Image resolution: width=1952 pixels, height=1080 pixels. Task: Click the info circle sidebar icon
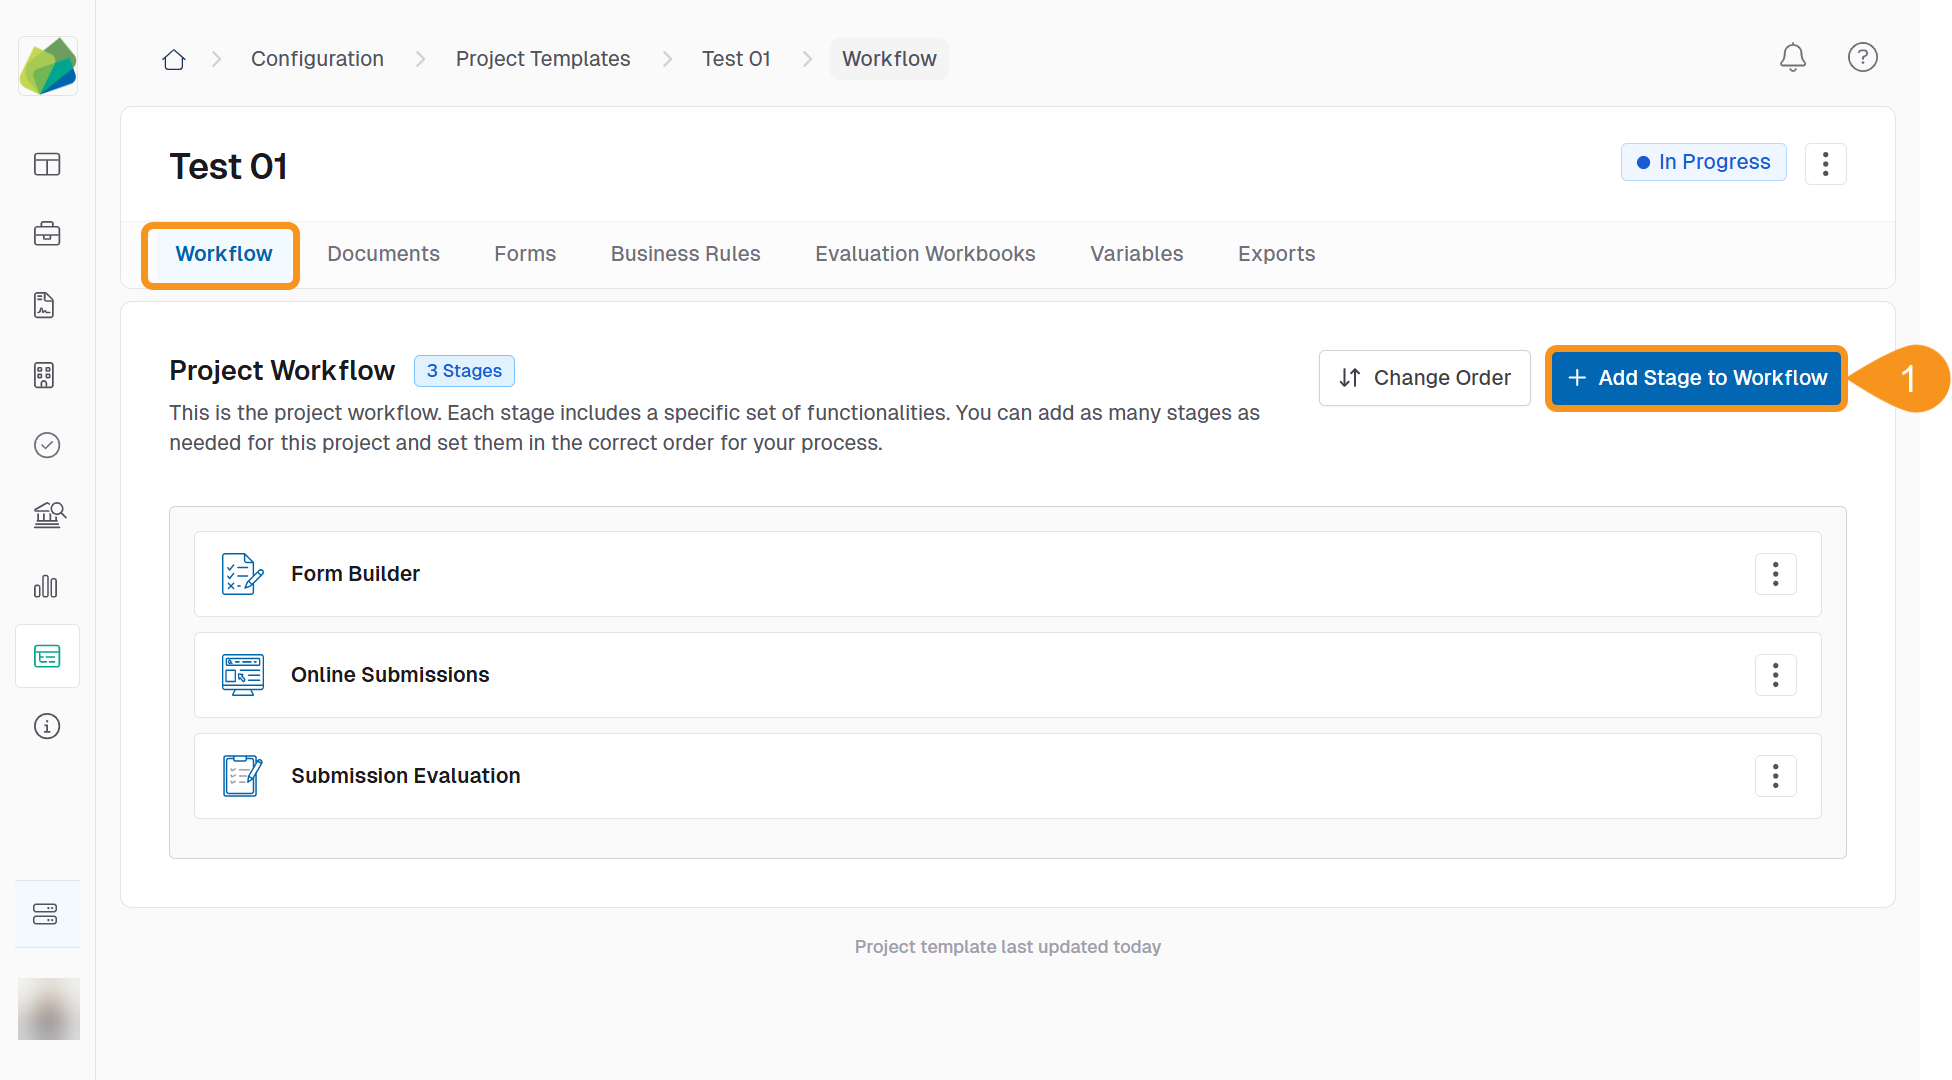47,726
